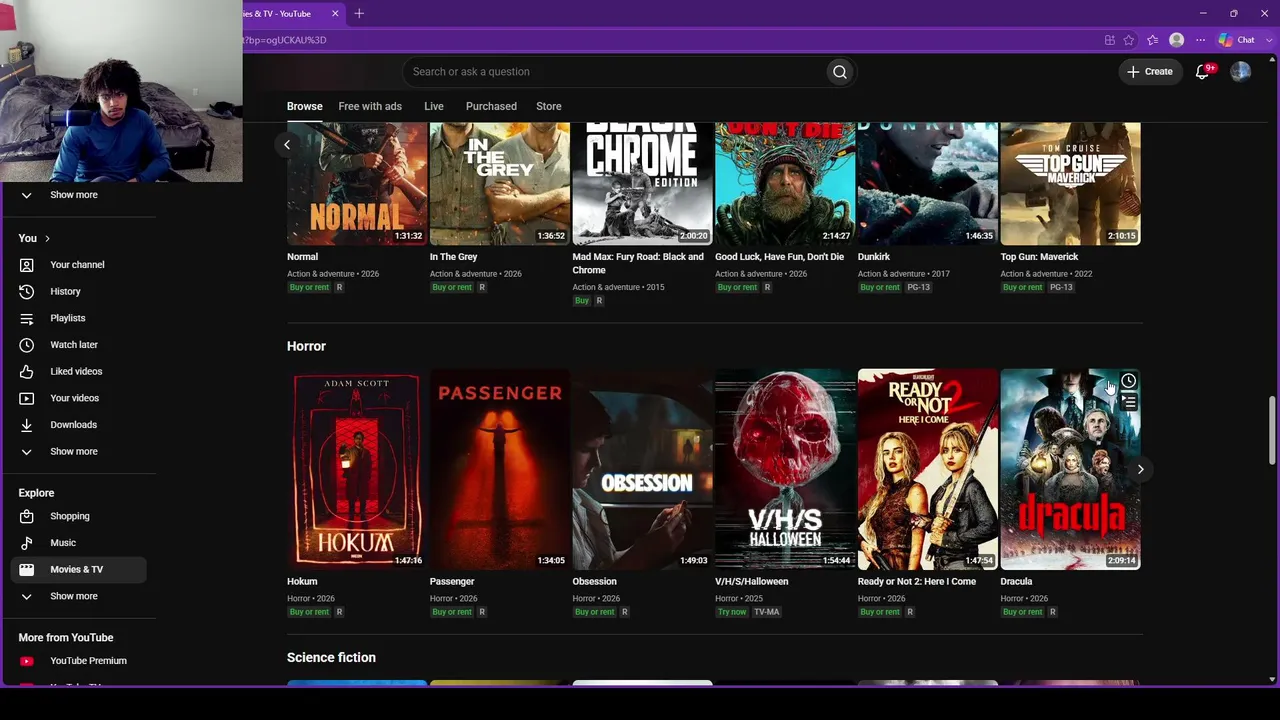Add Dracula to Watch later clock icon

tap(1128, 381)
